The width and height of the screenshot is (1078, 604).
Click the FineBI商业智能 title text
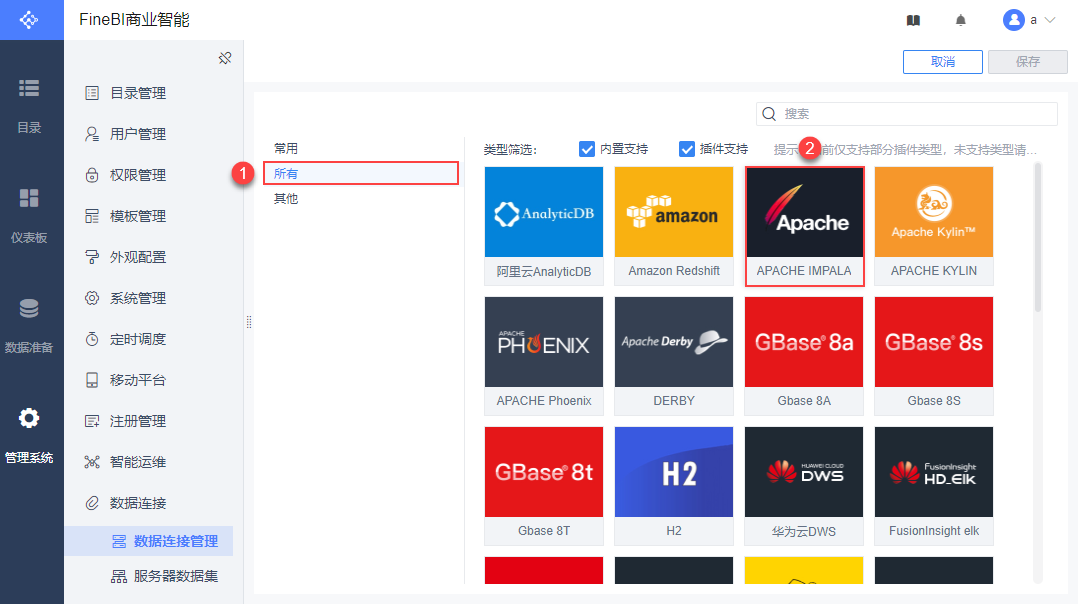(x=134, y=20)
